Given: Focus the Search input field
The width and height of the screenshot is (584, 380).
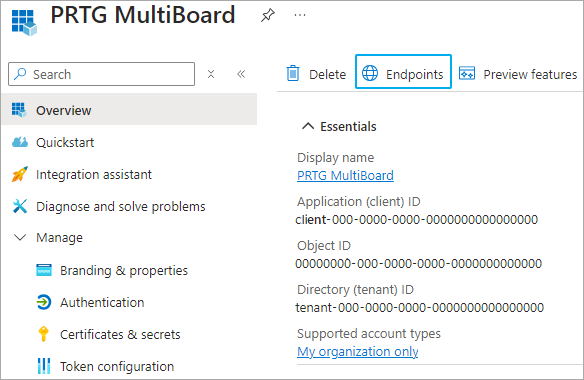Looking at the screenshot, I should pos(101,74).
